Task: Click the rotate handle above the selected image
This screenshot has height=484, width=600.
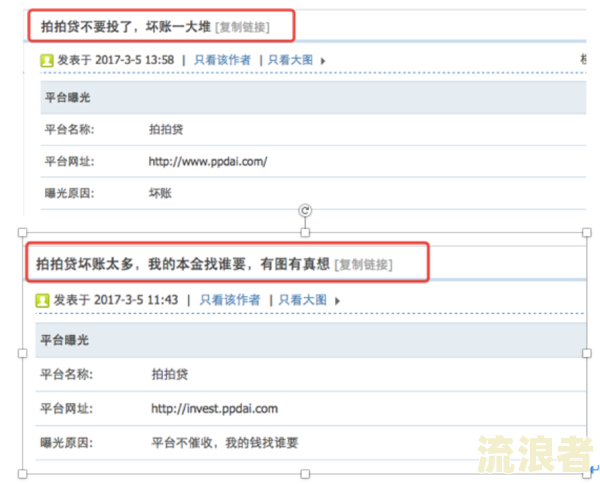Action: click(x=305, y=210)
